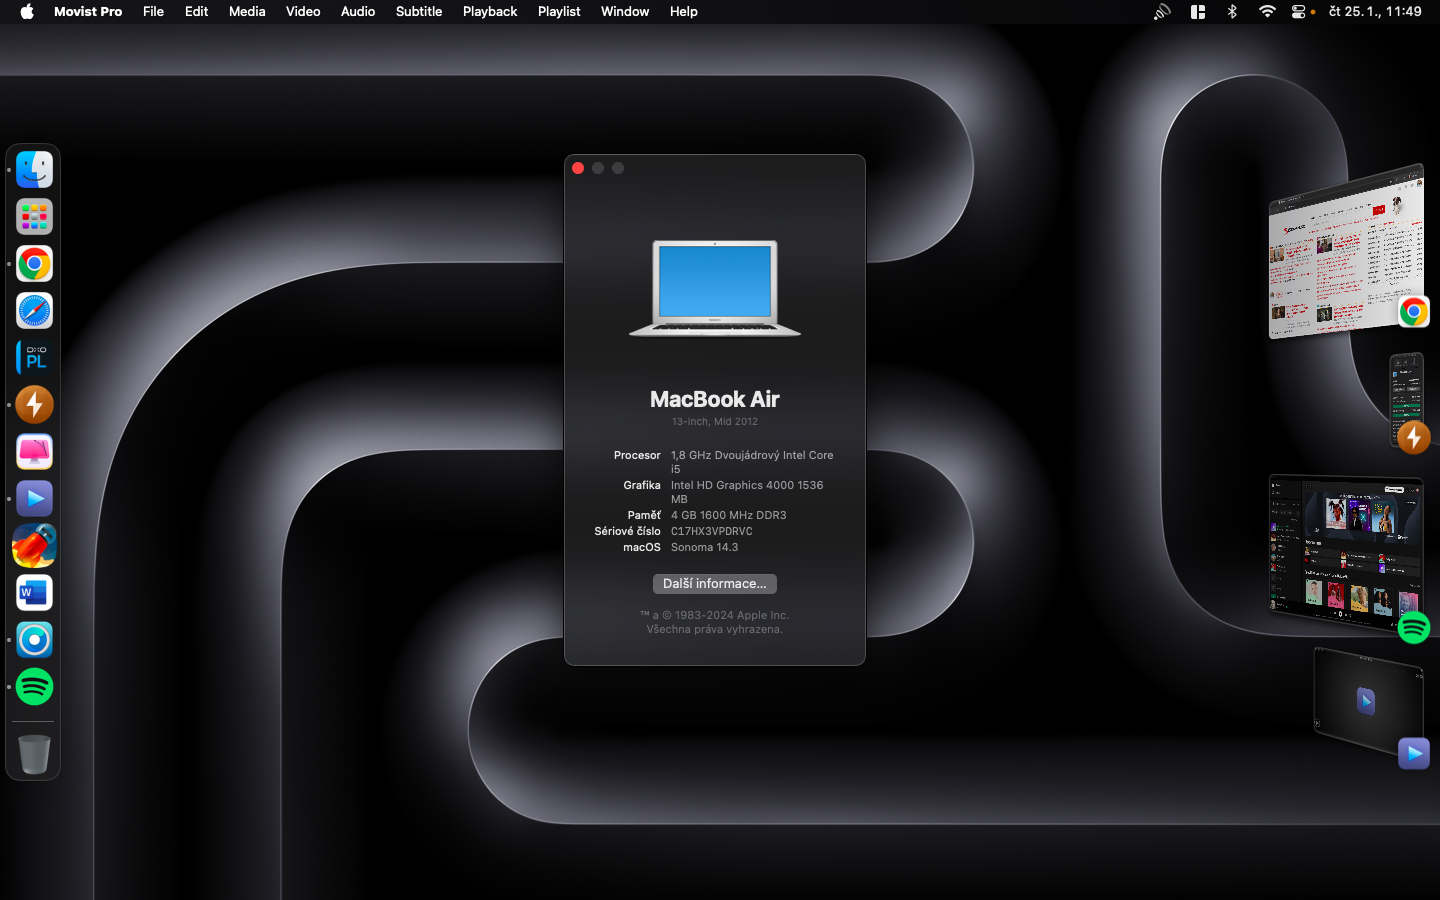This screenshot has height=900, width=1440.
Task: Open Control Center from the menu bar
Action: point(1299,12)
